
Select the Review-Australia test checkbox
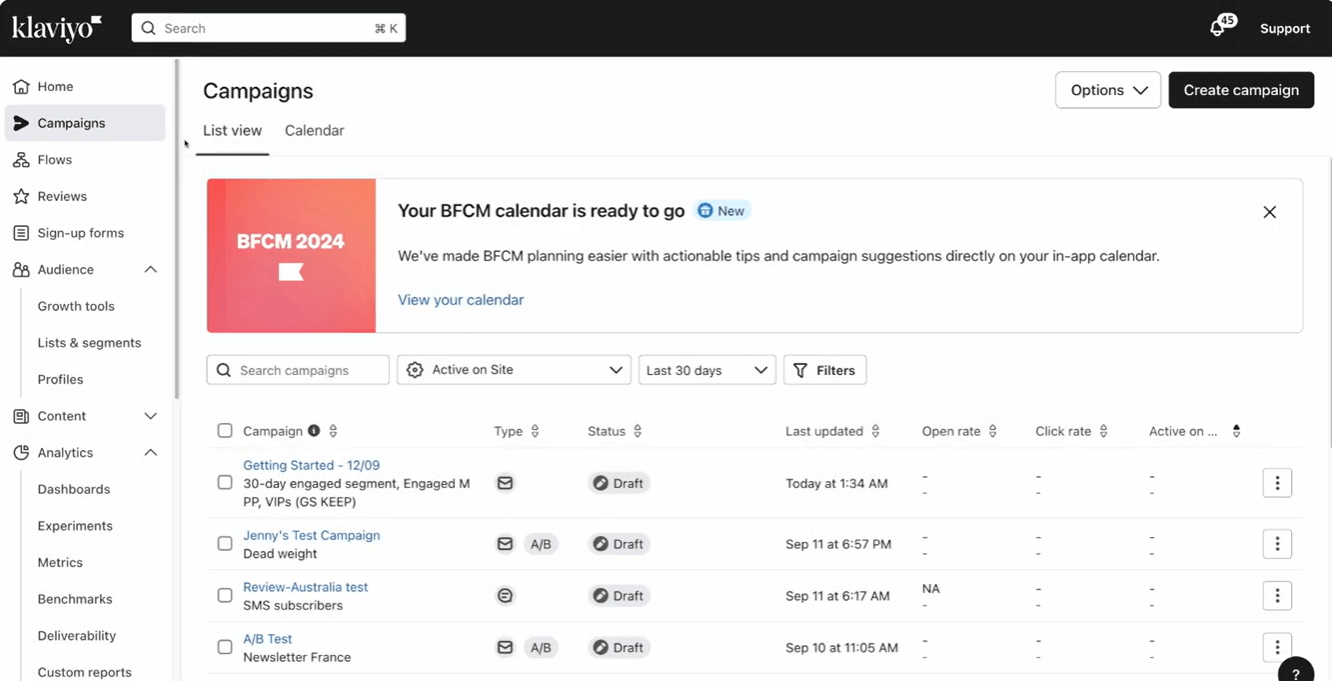pyautogui.click(x=225, y=596)
